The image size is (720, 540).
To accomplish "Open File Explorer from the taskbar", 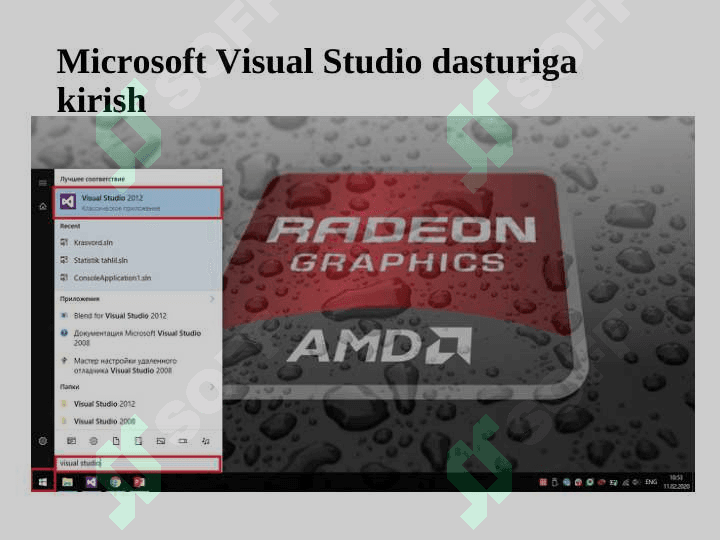I will (x=67, y=482).
